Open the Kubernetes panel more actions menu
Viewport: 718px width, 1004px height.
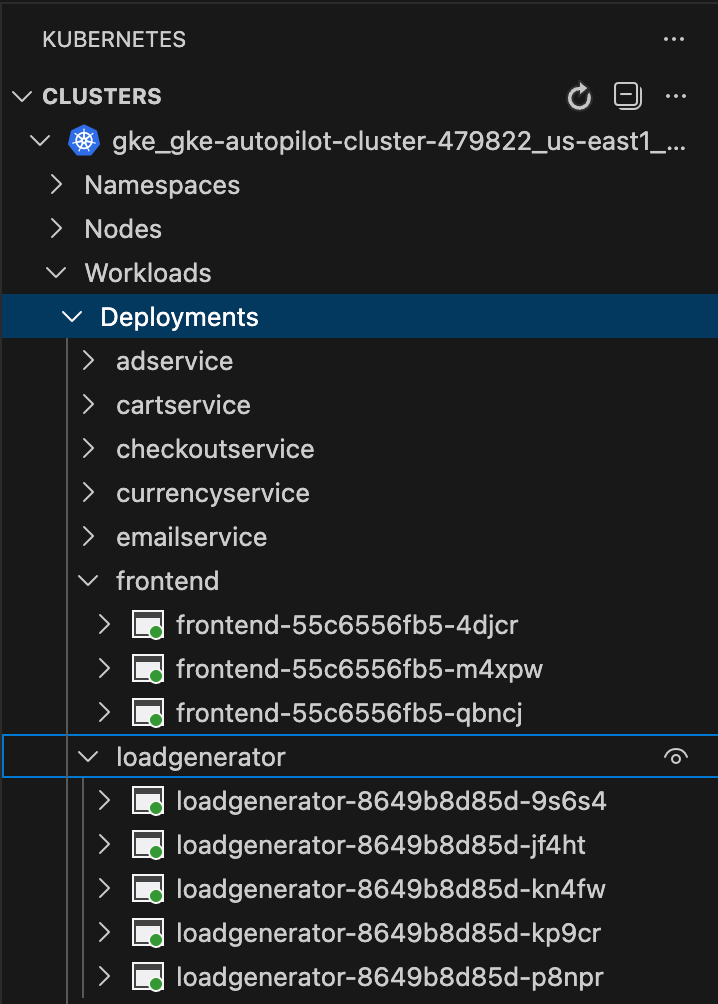pos(676,40)
